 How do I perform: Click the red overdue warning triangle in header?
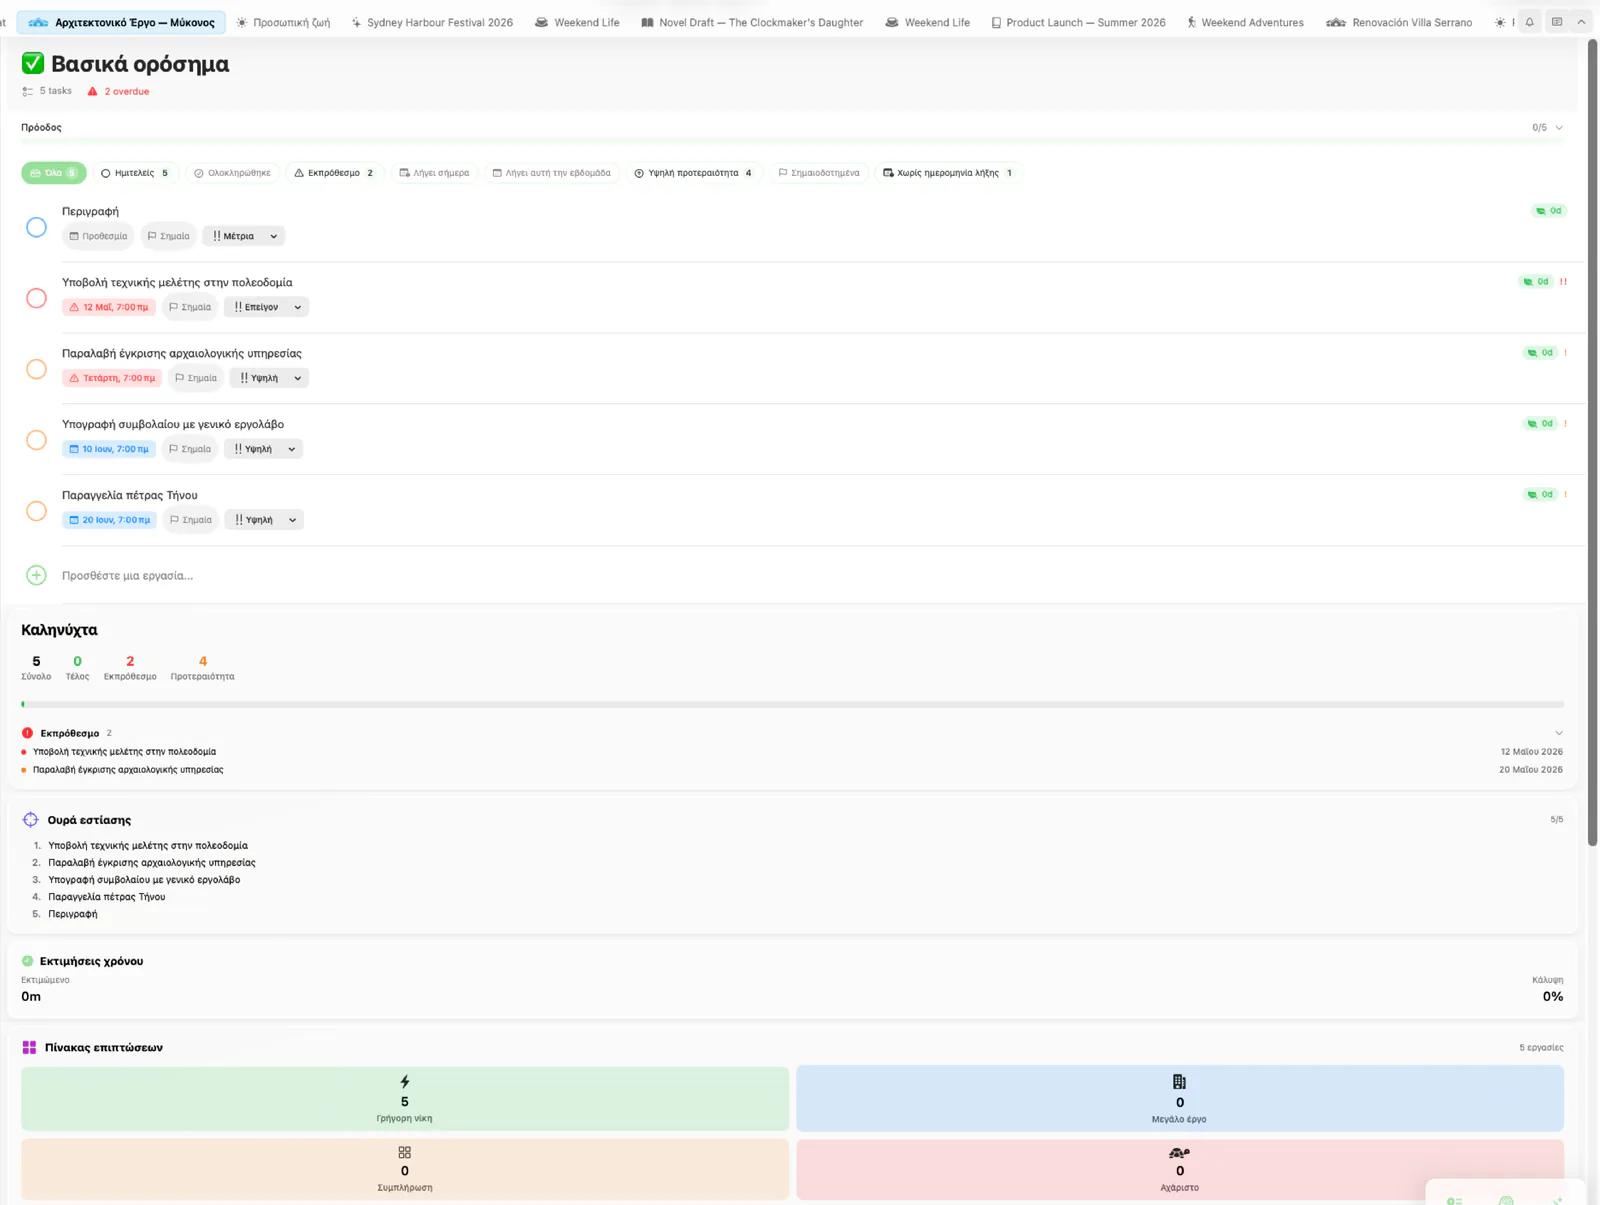coord(93,91)
